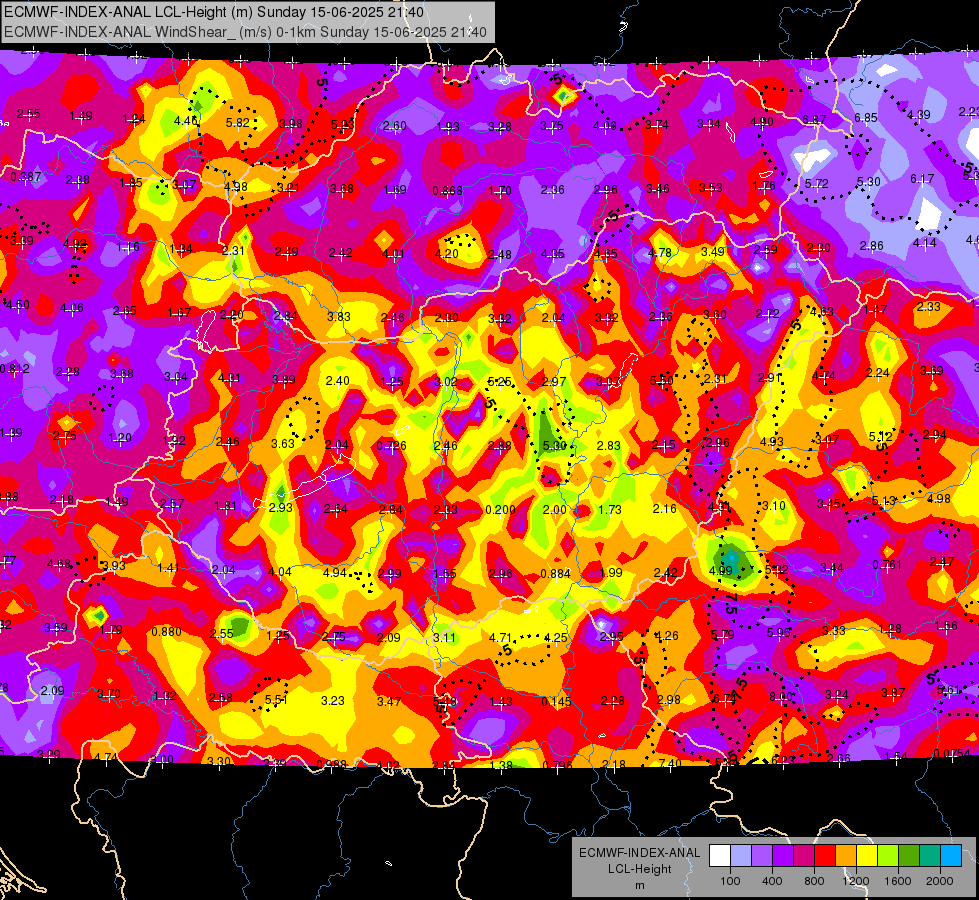
Task: Click the wind shear value 0.868
Action: pyautogui.click(x=447, y=190)
